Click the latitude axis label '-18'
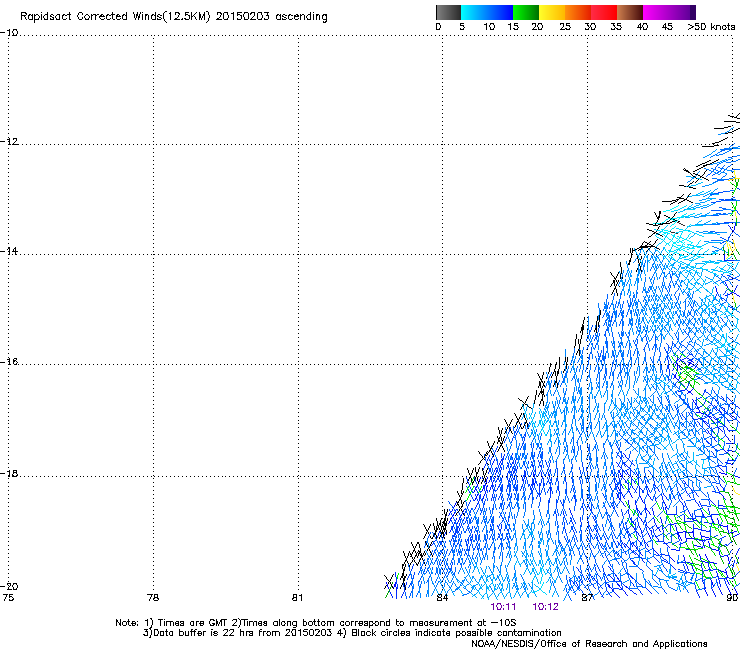This screenshot has height=650, width=740. [x=9, y=473]
